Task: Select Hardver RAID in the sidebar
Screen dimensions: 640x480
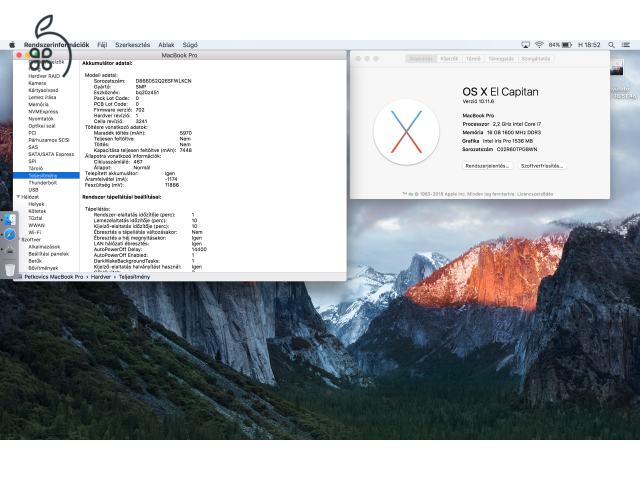Action: point(44,76)
